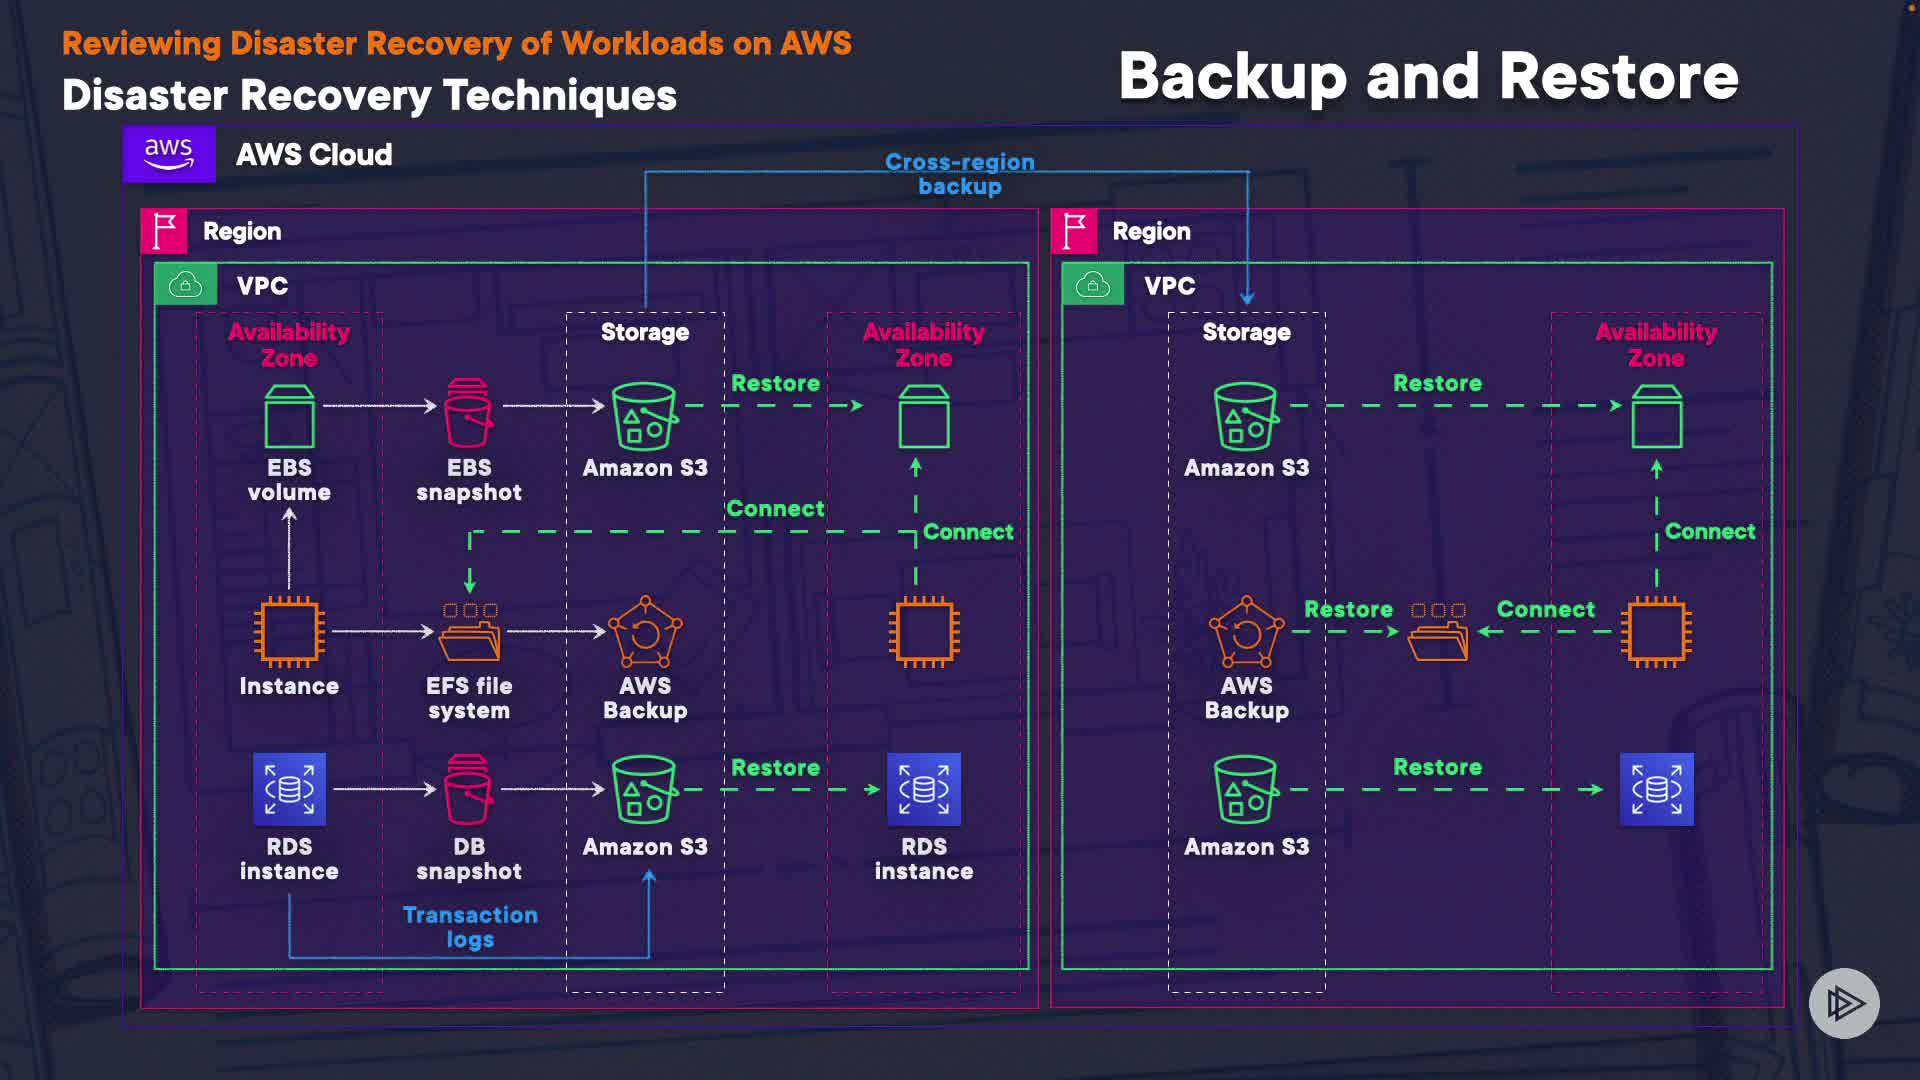This screenshot has height=1080, width=1920.
Task: Click the AWS Backup icon in right region
Action: 1246,632
